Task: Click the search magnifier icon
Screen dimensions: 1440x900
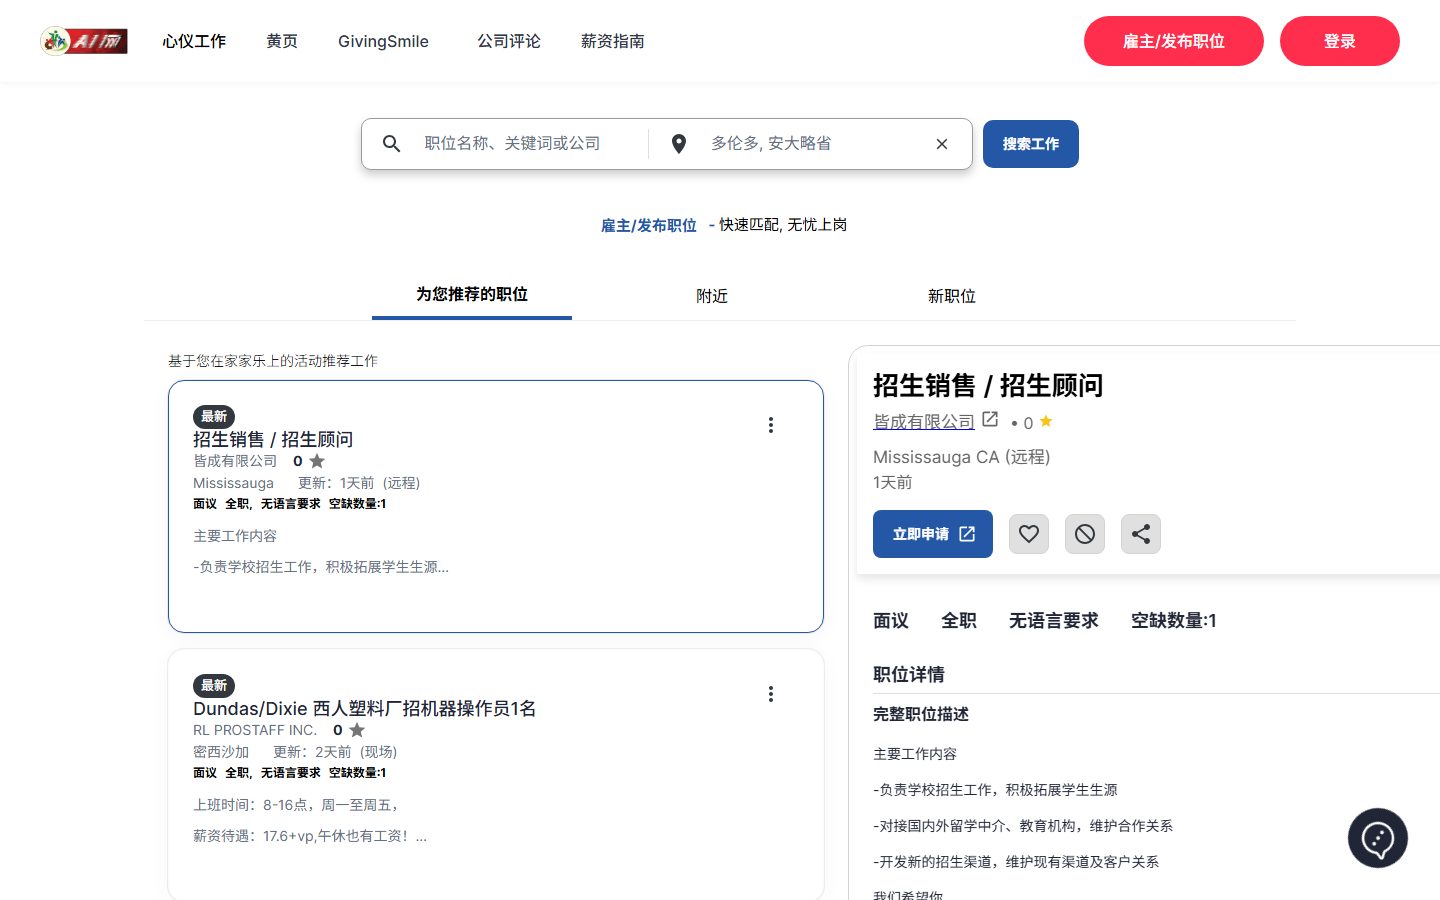Action: (392, 144)
